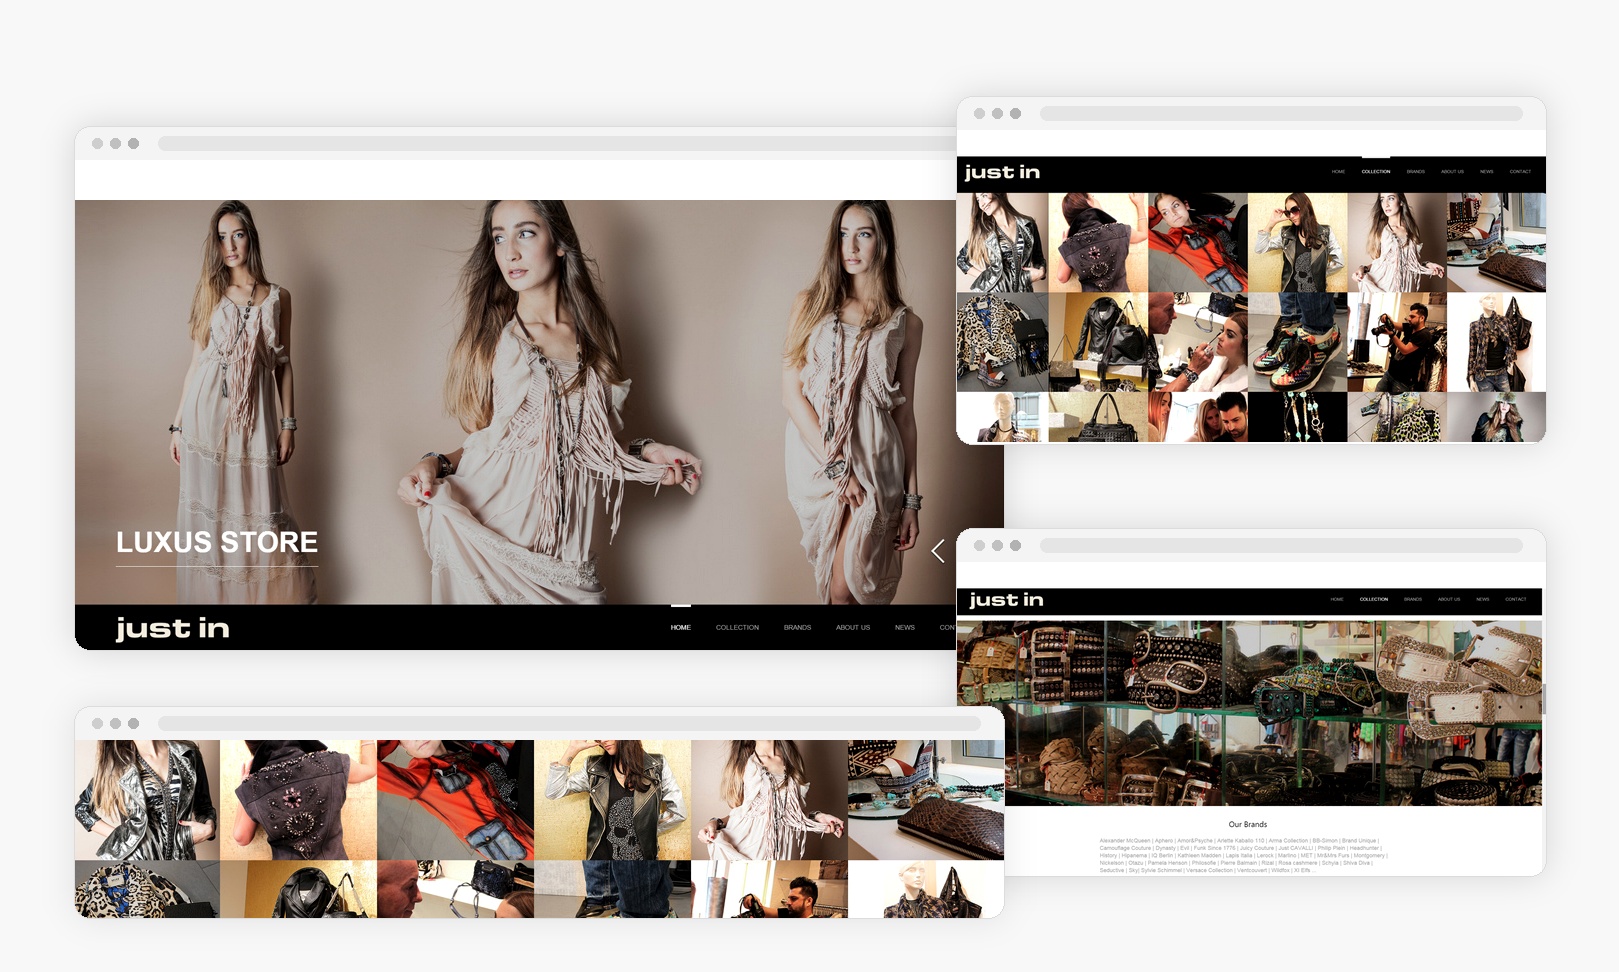1619x972 pixels.
Task: Click the 'just in' logo in the bottom-right brands window
Action: (x=1006, y=600)
